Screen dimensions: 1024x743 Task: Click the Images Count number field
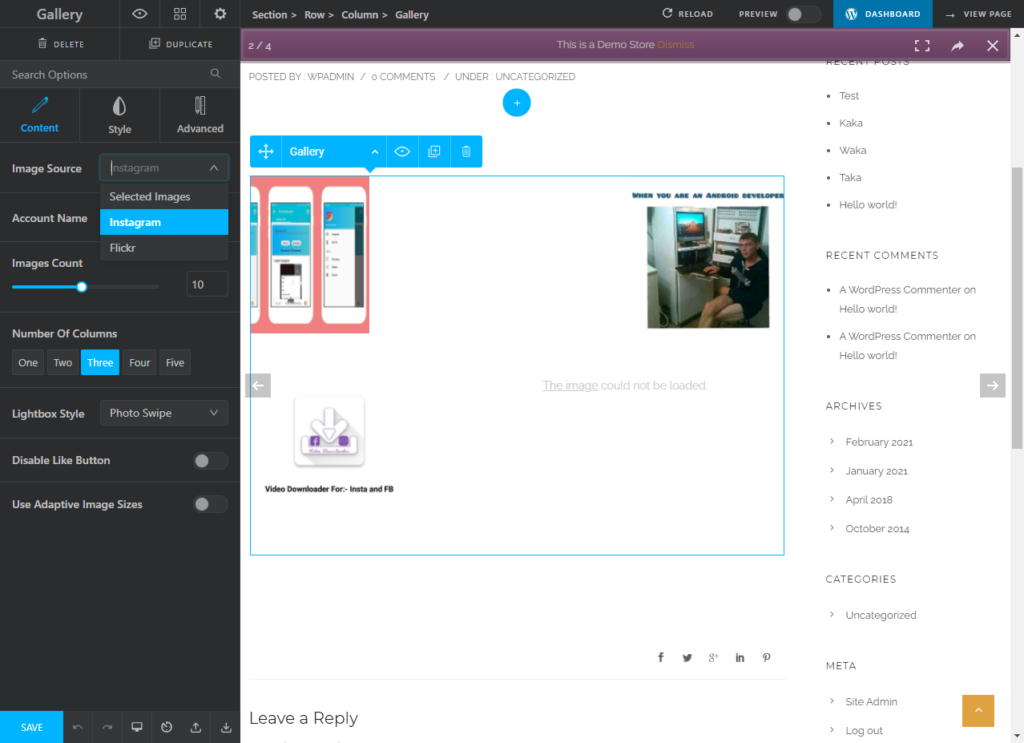(207, 285)
